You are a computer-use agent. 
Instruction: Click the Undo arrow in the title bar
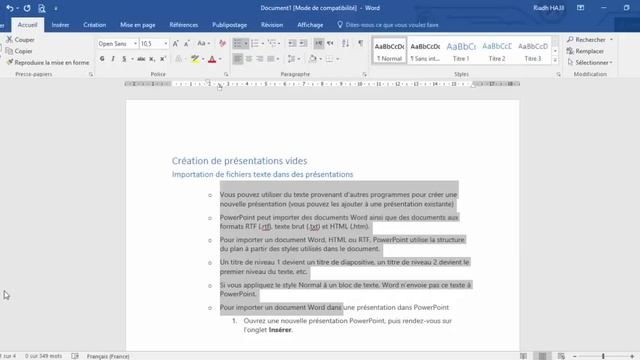pyautogui.click(x=9, y=8)
